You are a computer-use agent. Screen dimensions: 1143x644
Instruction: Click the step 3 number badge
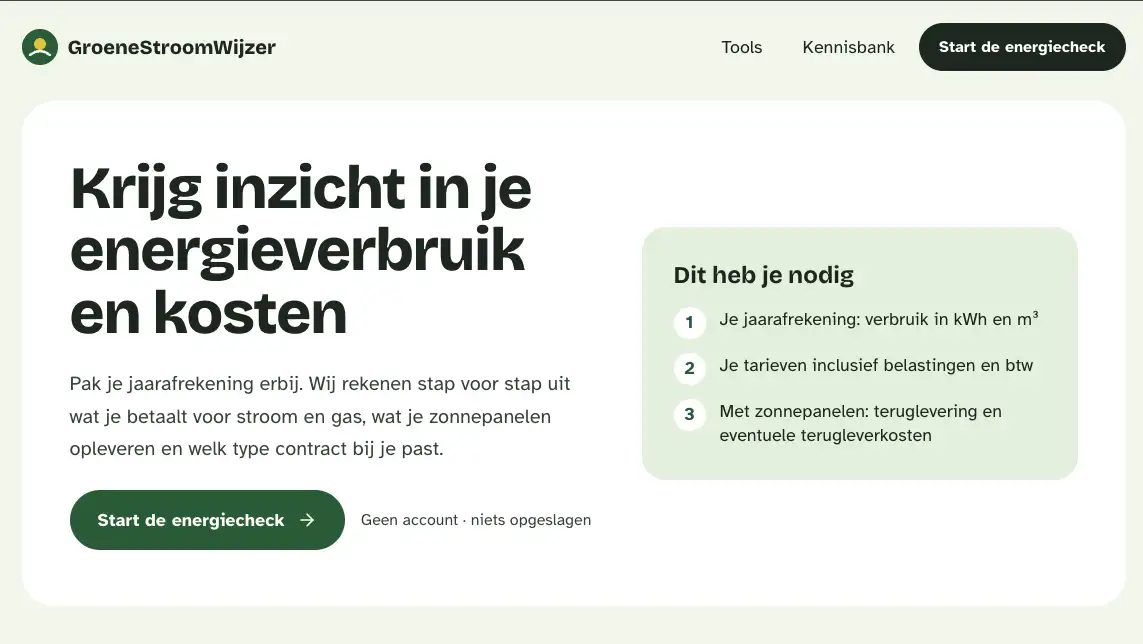point(690,414)
